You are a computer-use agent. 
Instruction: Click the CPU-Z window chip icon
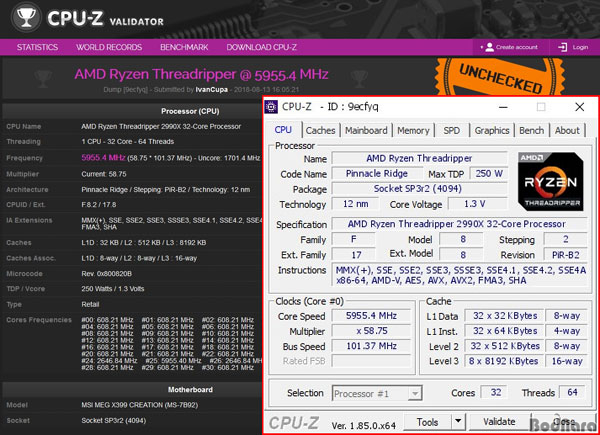271,107
